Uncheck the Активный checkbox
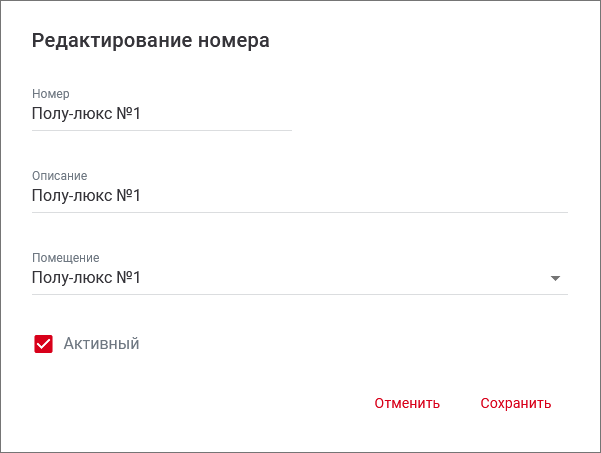601x453 pixels. pyautogui.click(x=43, y=344)
